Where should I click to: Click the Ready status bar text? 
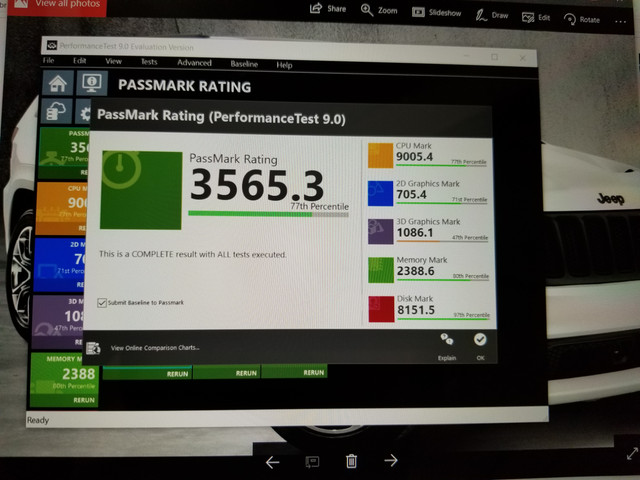coord(38,420)
